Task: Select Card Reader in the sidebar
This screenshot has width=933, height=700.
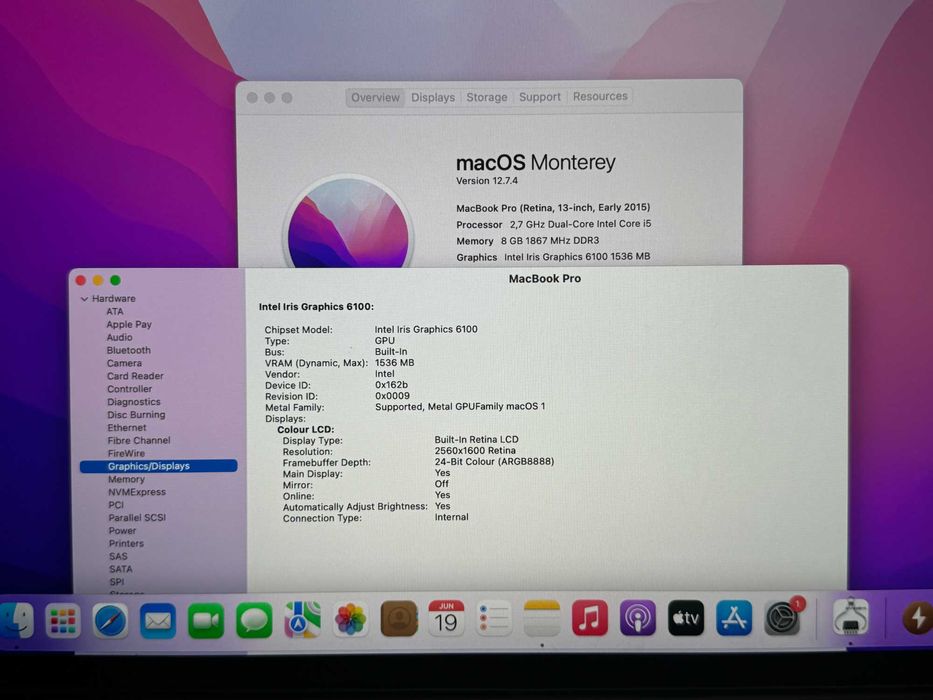Action: pyautogui.click(x=135, y=376)
